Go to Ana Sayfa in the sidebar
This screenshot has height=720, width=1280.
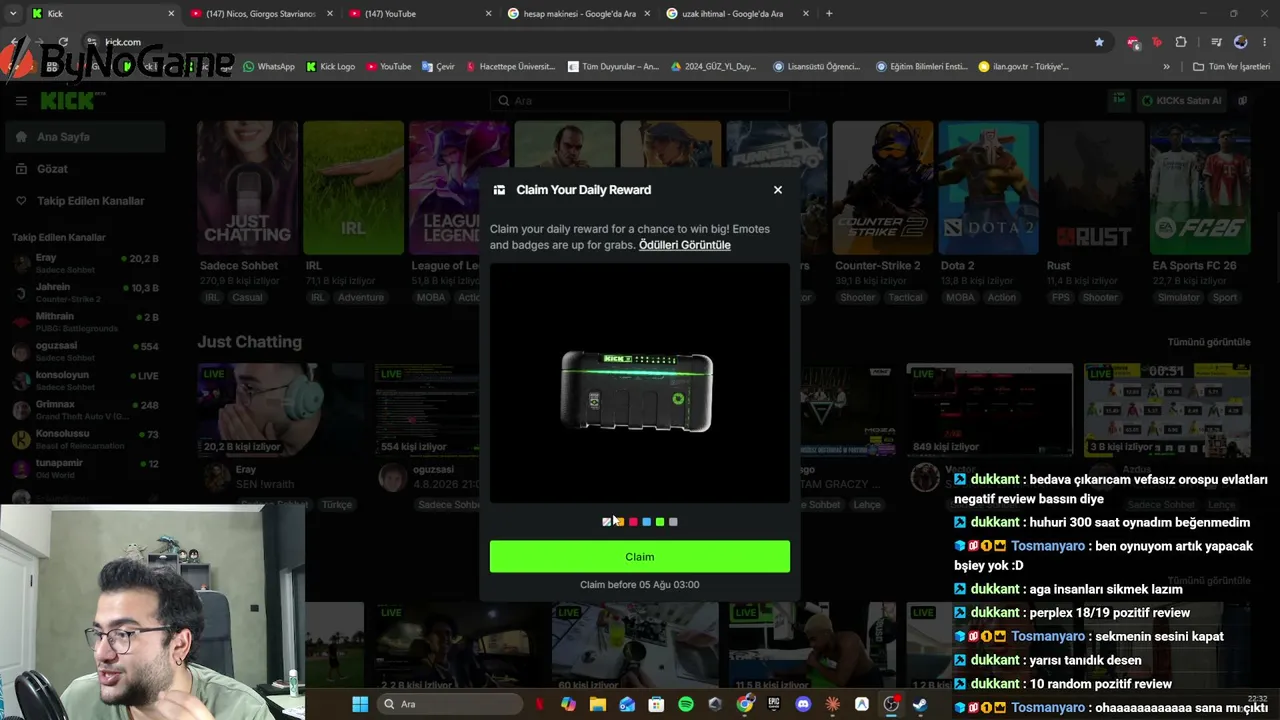[85, 137]
